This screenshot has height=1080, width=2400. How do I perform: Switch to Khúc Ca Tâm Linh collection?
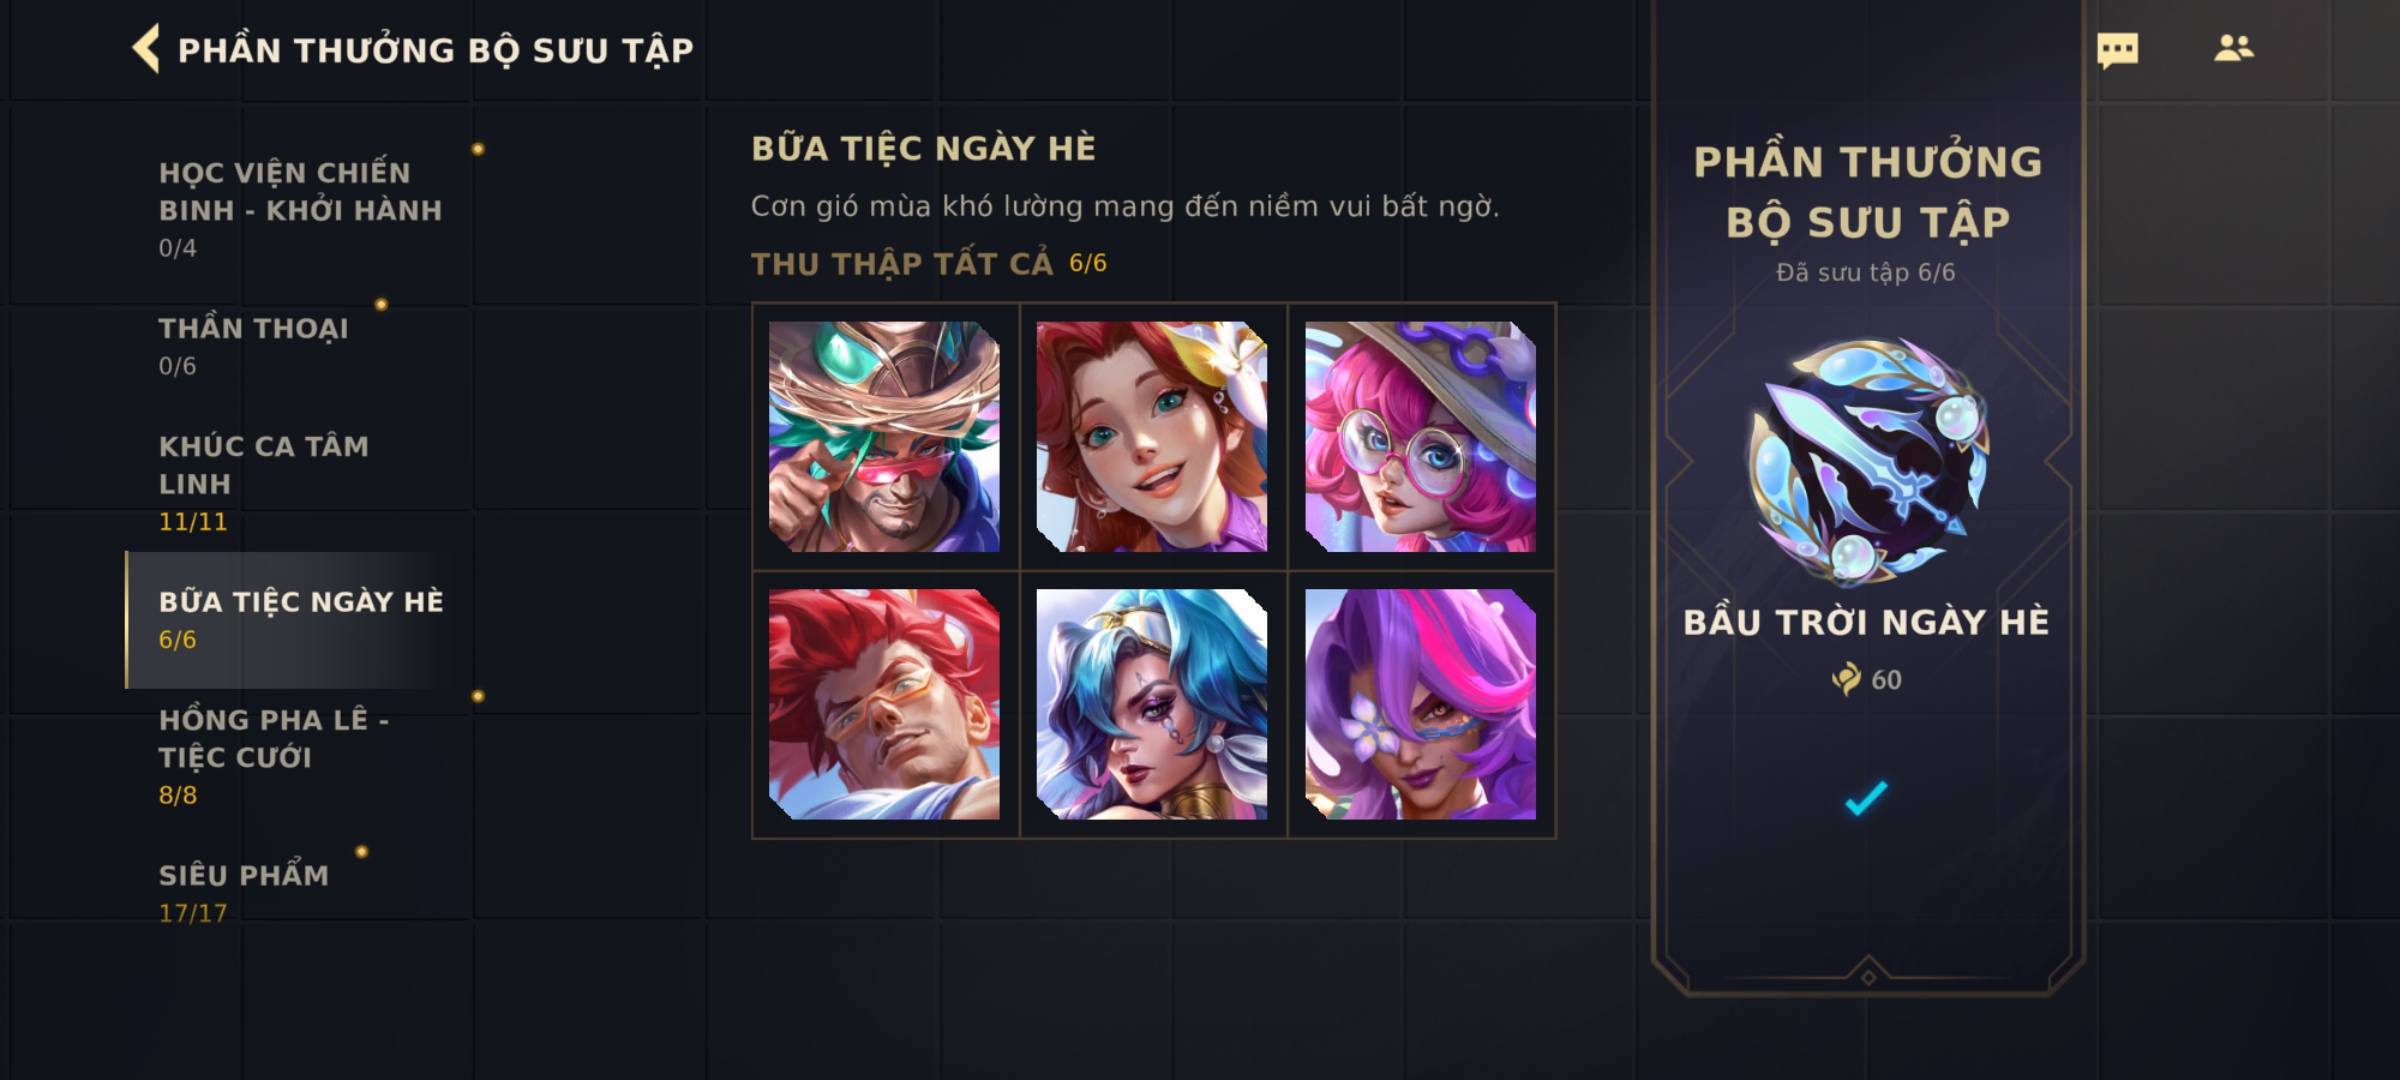click(300, 482)
